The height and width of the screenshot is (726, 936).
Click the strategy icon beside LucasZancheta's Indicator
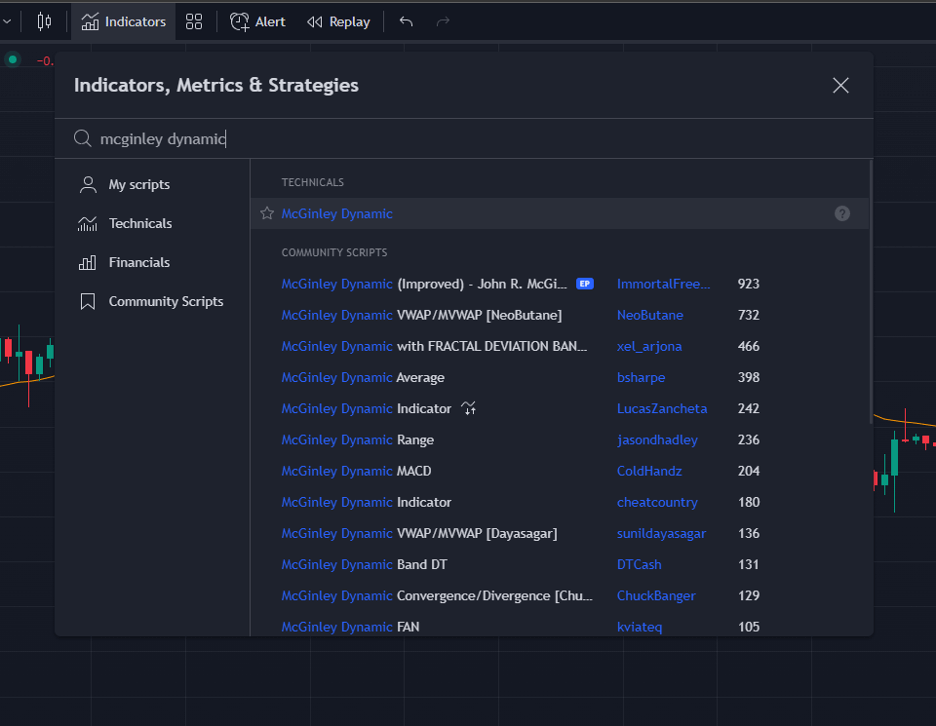click(x=469, y=408)
